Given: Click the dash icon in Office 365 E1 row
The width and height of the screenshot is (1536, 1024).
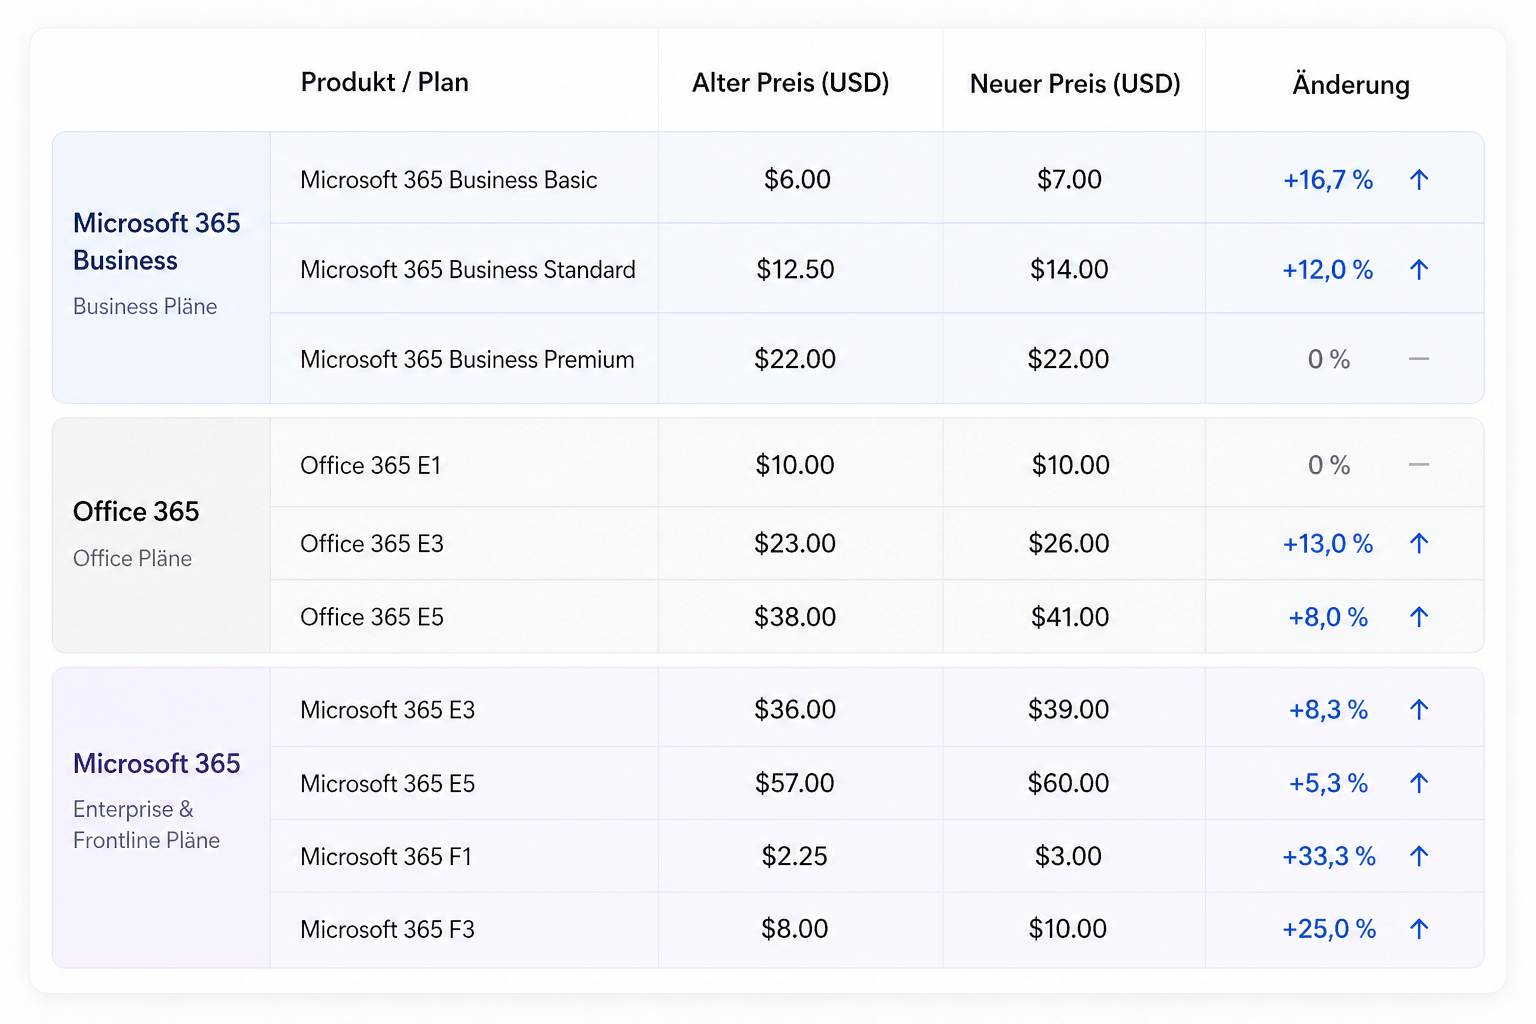Looking at the screenshot, I should point(1418,465).
